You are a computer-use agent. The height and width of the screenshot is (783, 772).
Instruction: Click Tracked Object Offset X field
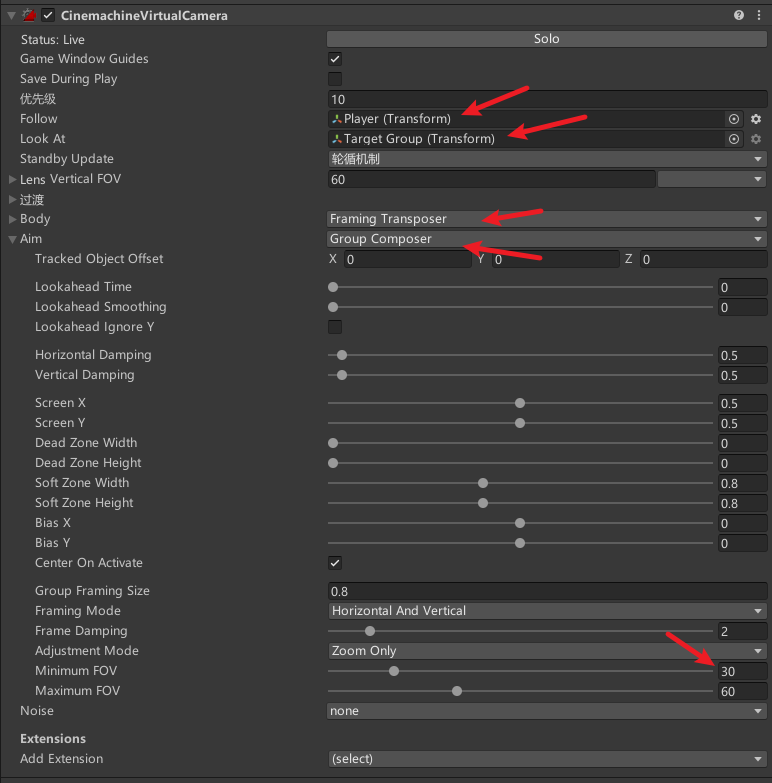coord(407,259)
